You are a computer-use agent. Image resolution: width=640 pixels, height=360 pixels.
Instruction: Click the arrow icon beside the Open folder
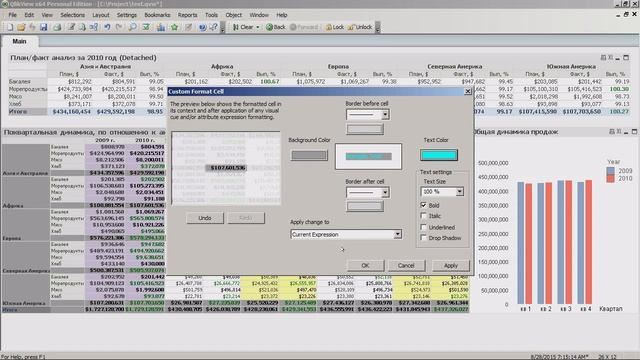(32, 27)
